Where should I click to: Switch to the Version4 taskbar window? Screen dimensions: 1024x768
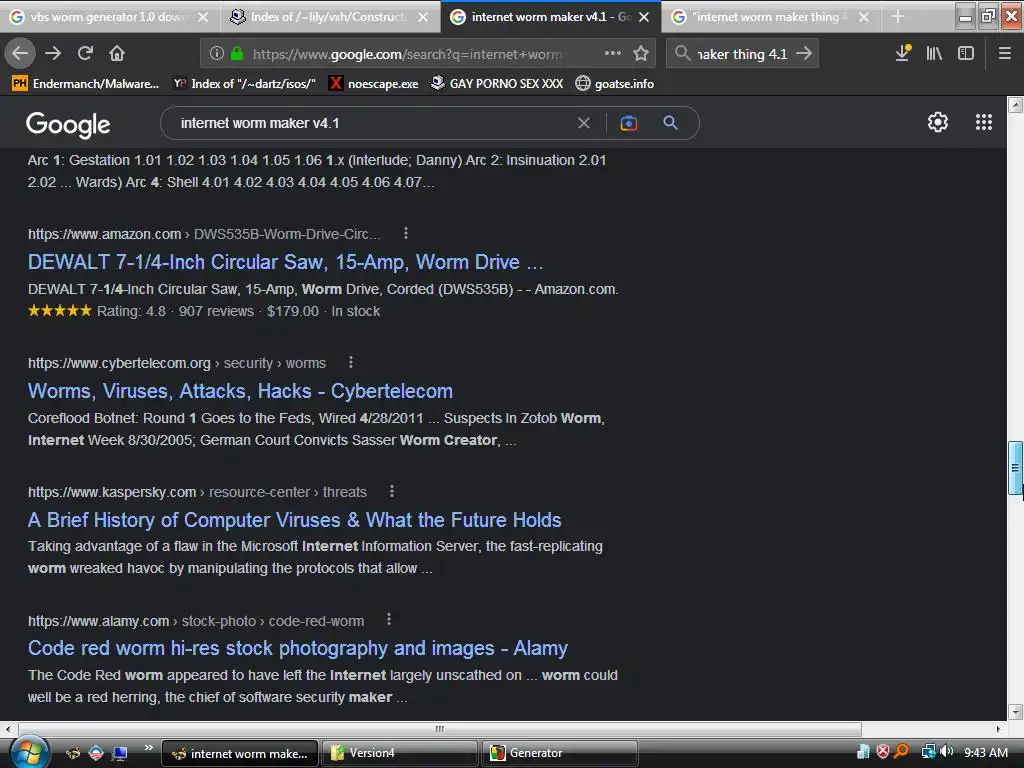[x=400, y=753]
